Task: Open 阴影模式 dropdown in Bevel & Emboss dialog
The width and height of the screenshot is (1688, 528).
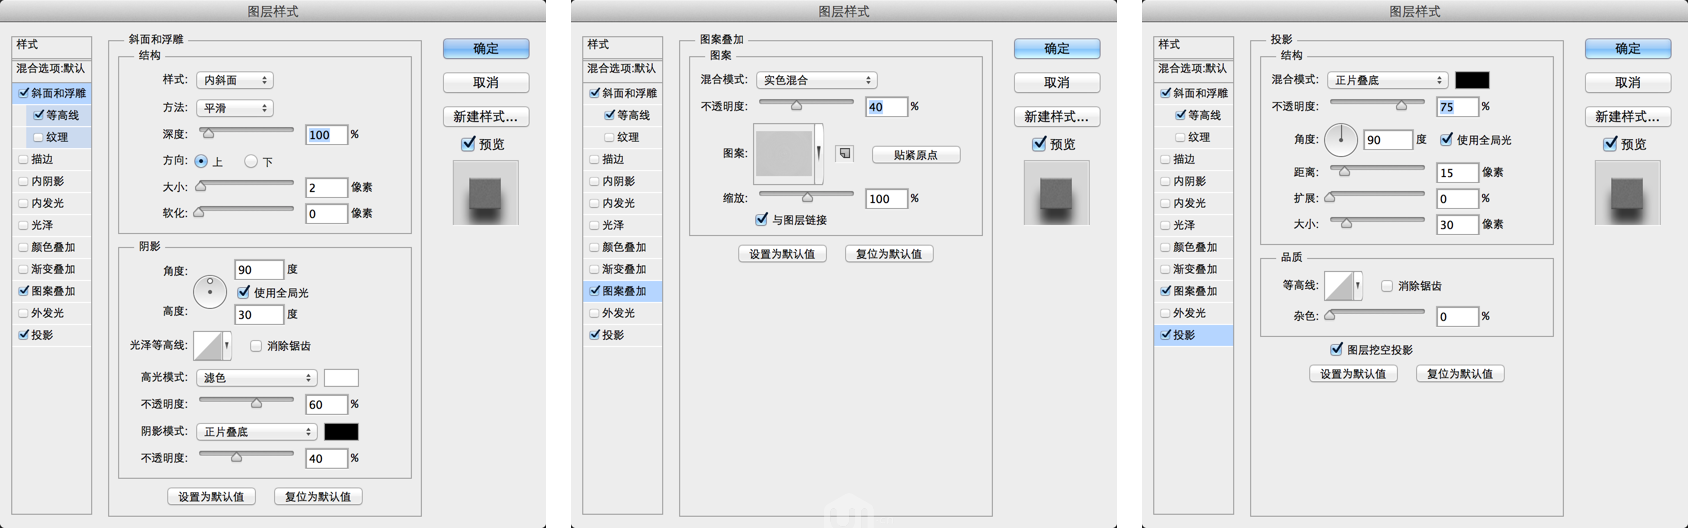Action: point(257,431)
